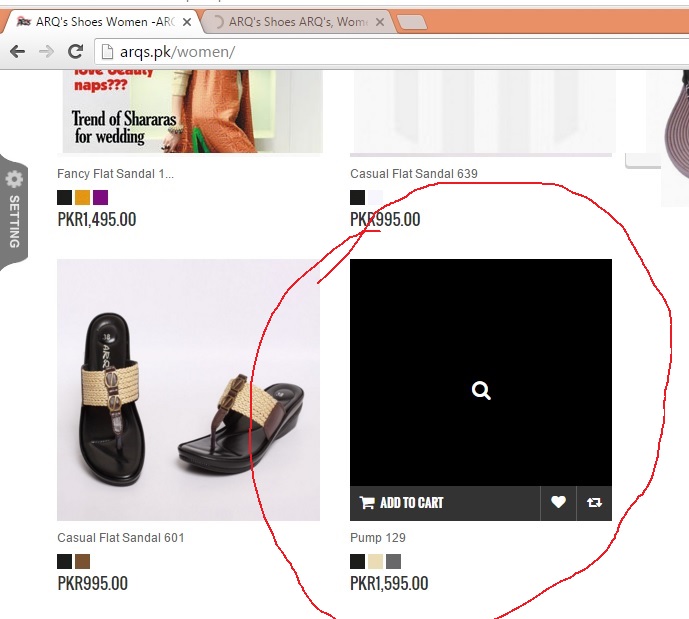Switch to the second ARQ's Shoes tab

tap(290, 21)
